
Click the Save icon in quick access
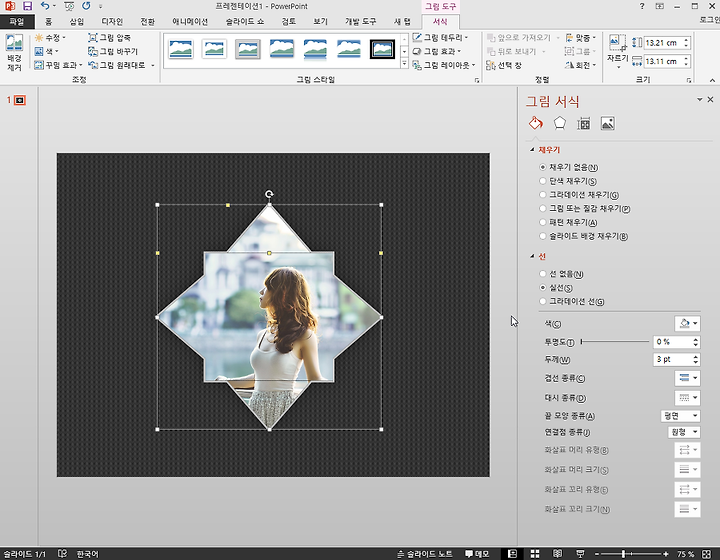coord(28,6)
